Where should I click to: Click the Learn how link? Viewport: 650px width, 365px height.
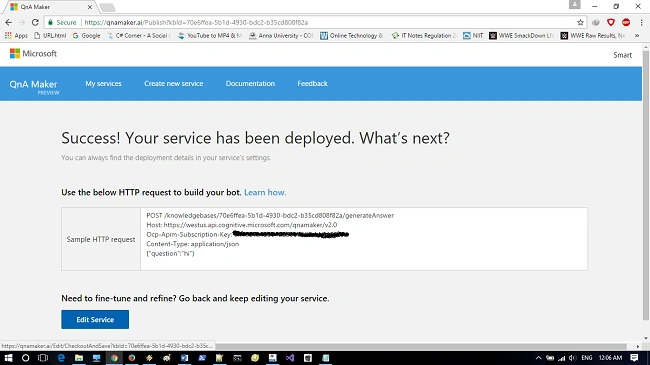(265, 192)
